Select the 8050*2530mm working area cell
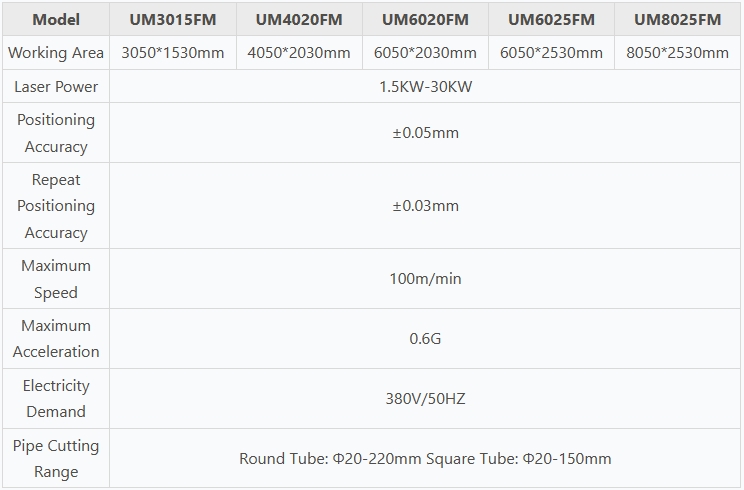 [x=677, y=53]
